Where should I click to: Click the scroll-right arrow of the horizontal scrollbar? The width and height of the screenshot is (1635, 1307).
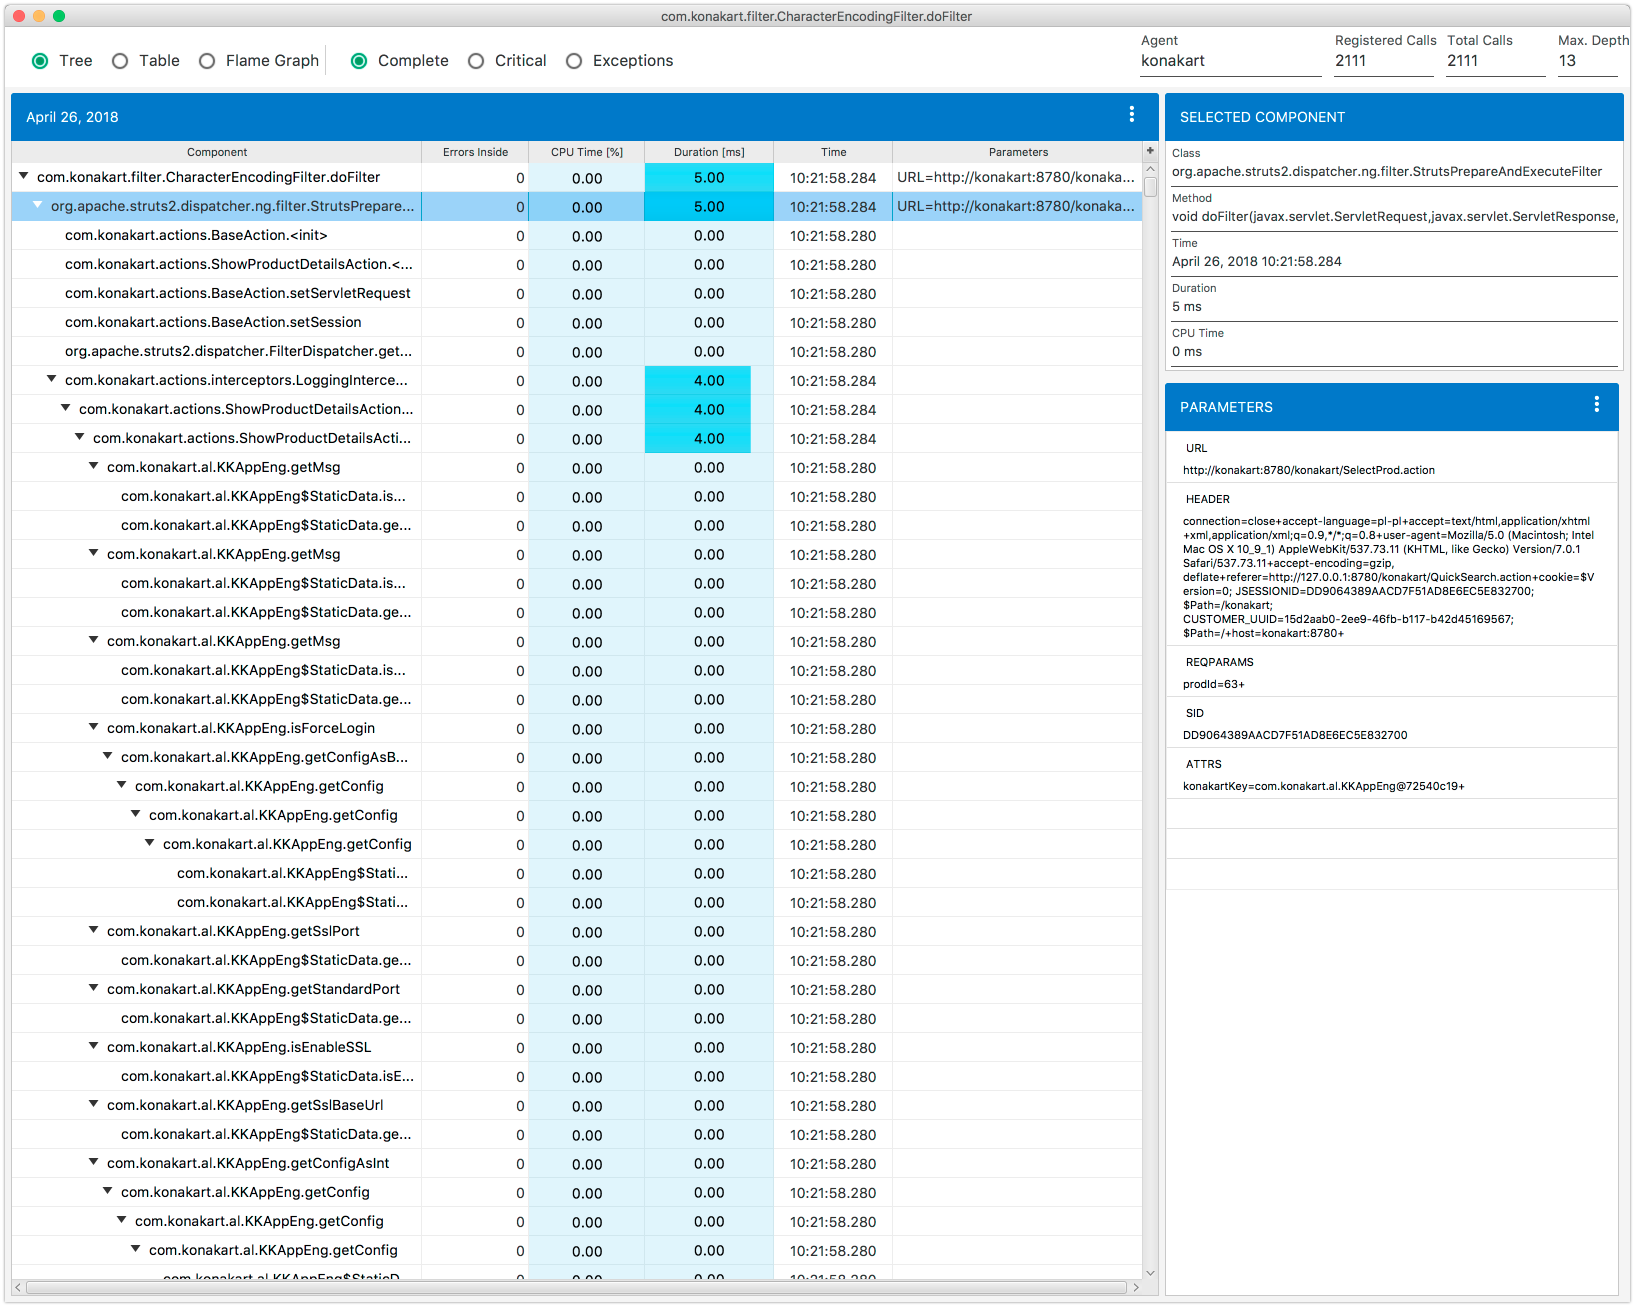[1136, 1287]
